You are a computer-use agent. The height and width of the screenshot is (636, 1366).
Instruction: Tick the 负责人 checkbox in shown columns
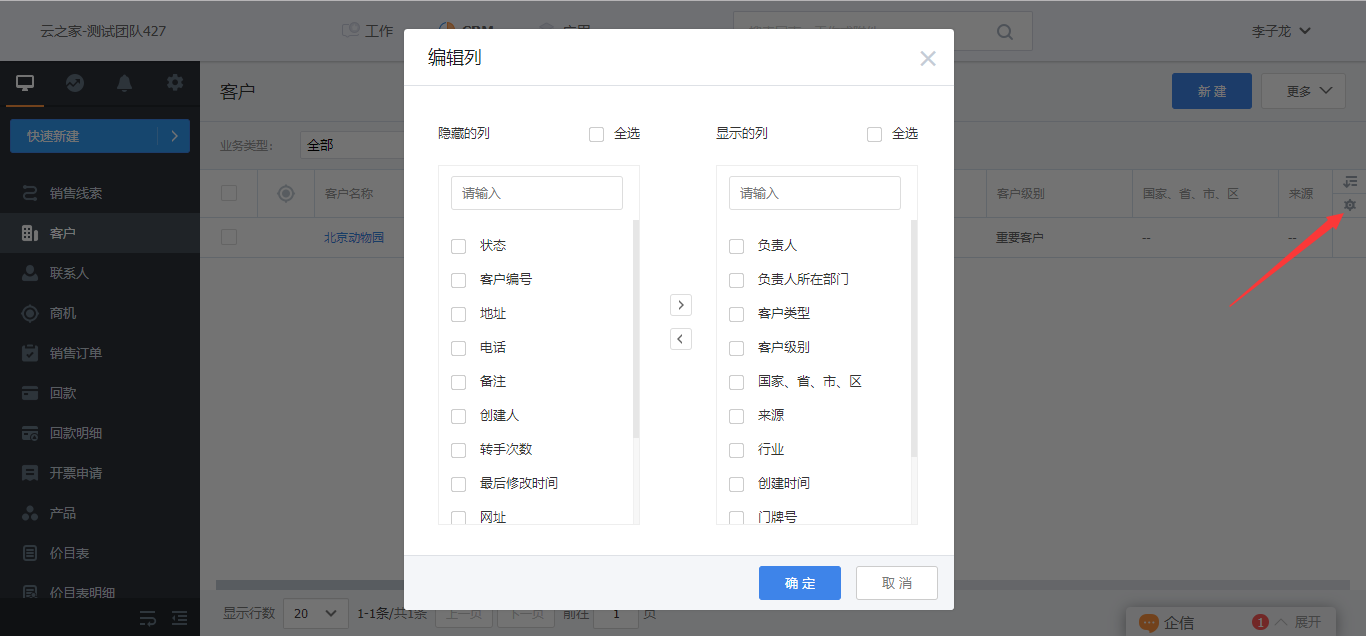737,246
